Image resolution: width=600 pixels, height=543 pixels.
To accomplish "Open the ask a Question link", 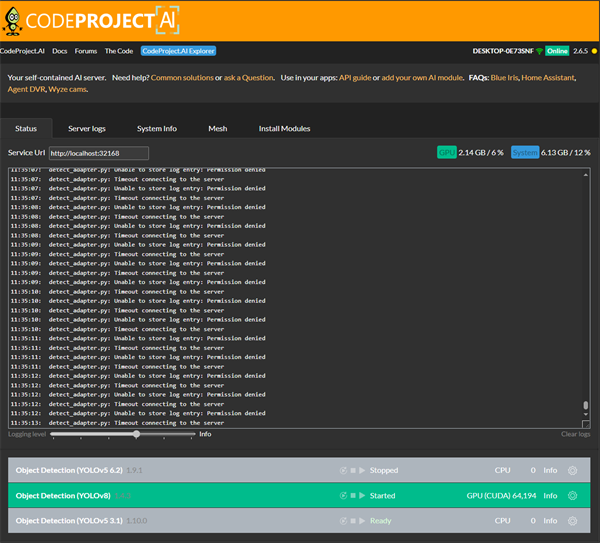I will point(249,78).
